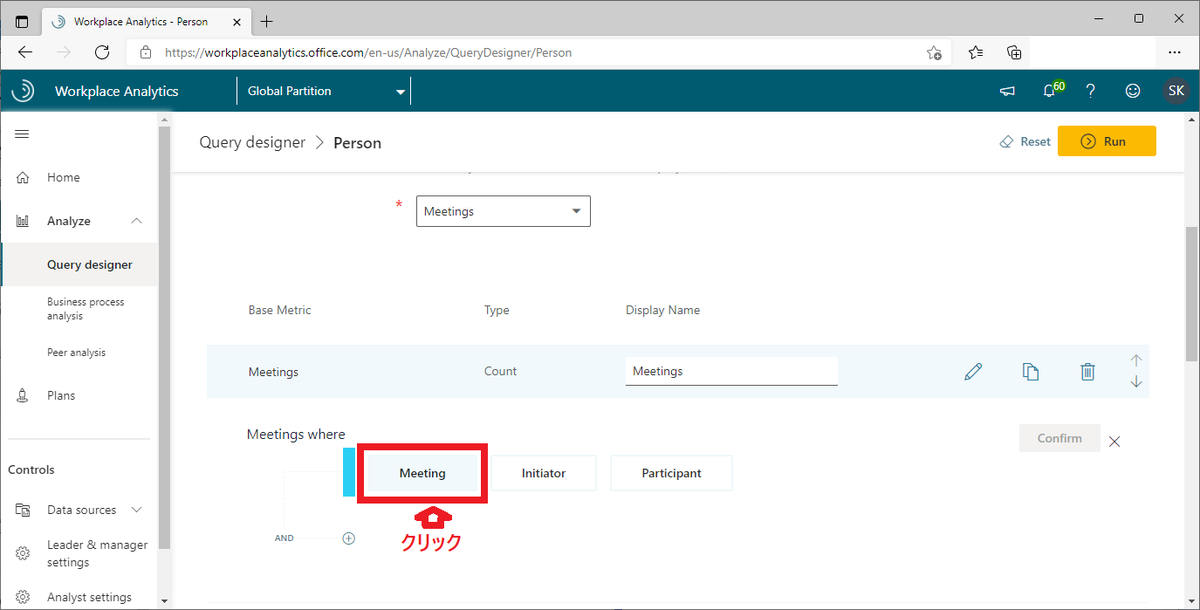Move the Meetings metric down with arrow
The image size is (1200, 610).
[x=1136, y=381]
